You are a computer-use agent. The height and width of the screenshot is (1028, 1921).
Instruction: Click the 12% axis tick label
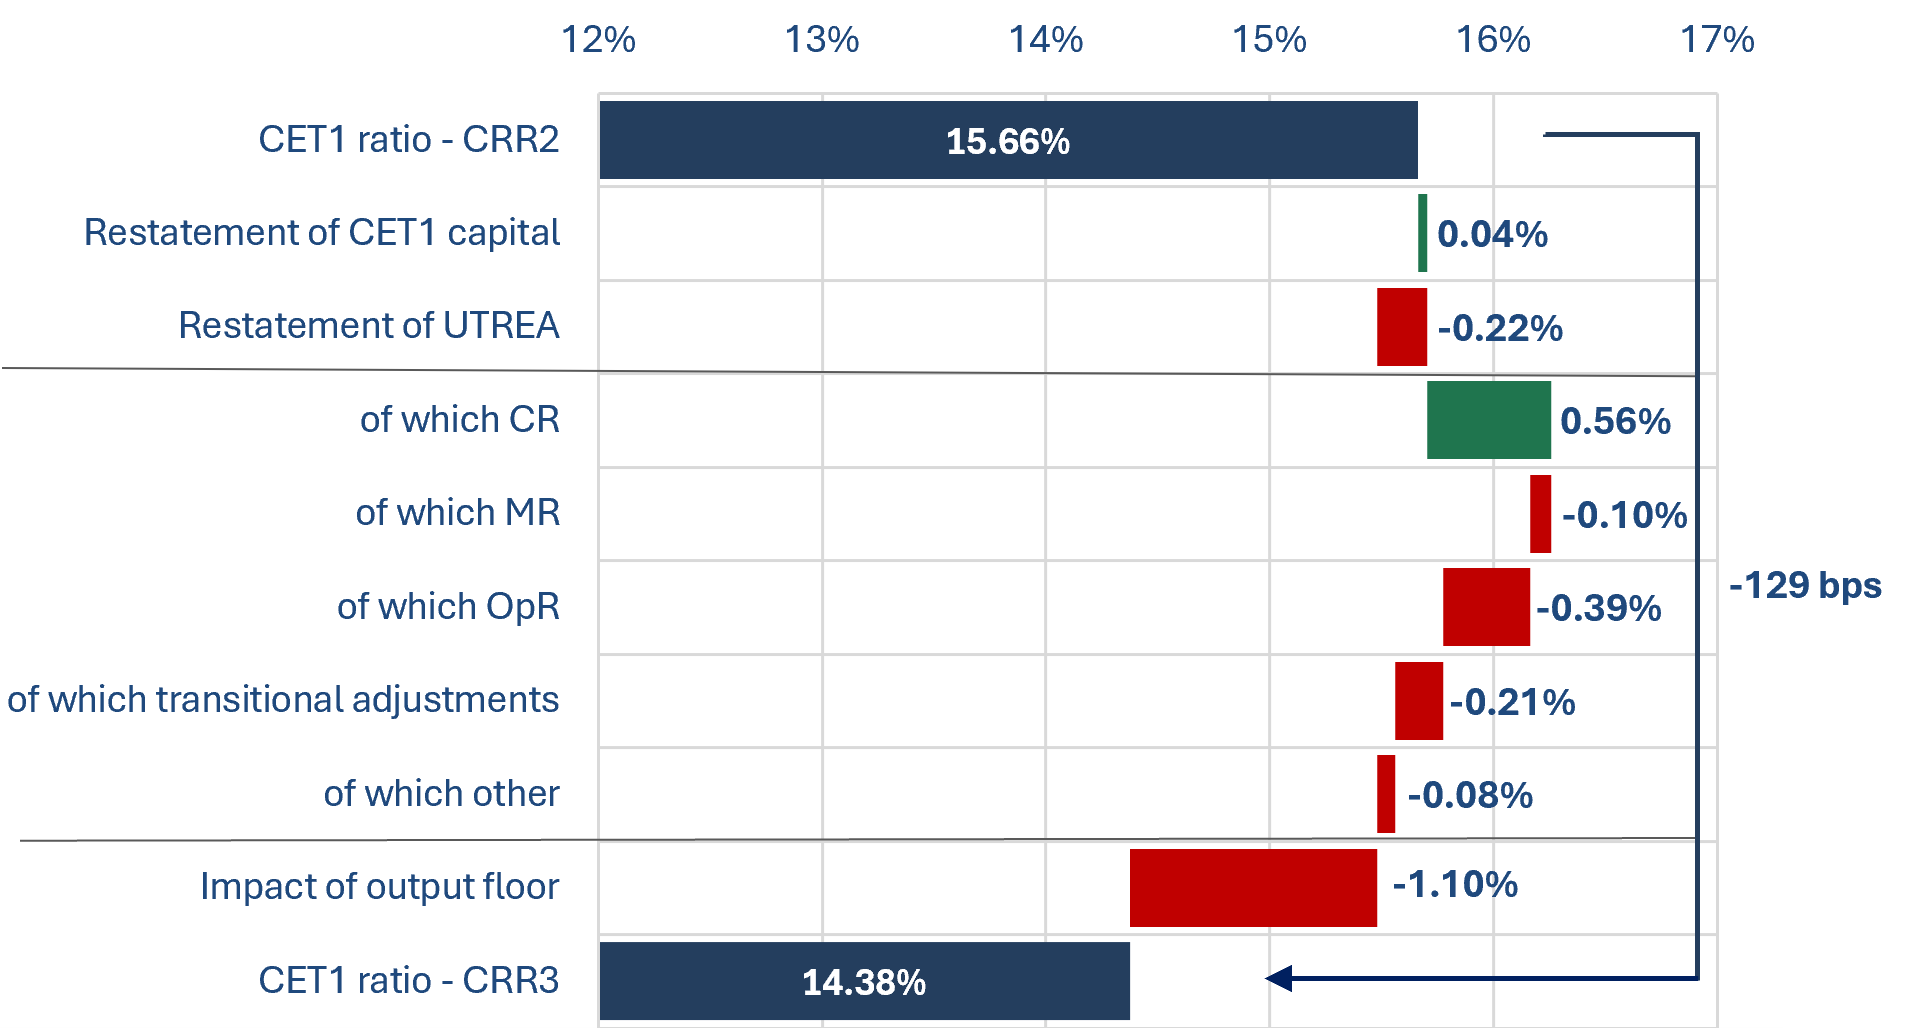[x=598, y=40]
